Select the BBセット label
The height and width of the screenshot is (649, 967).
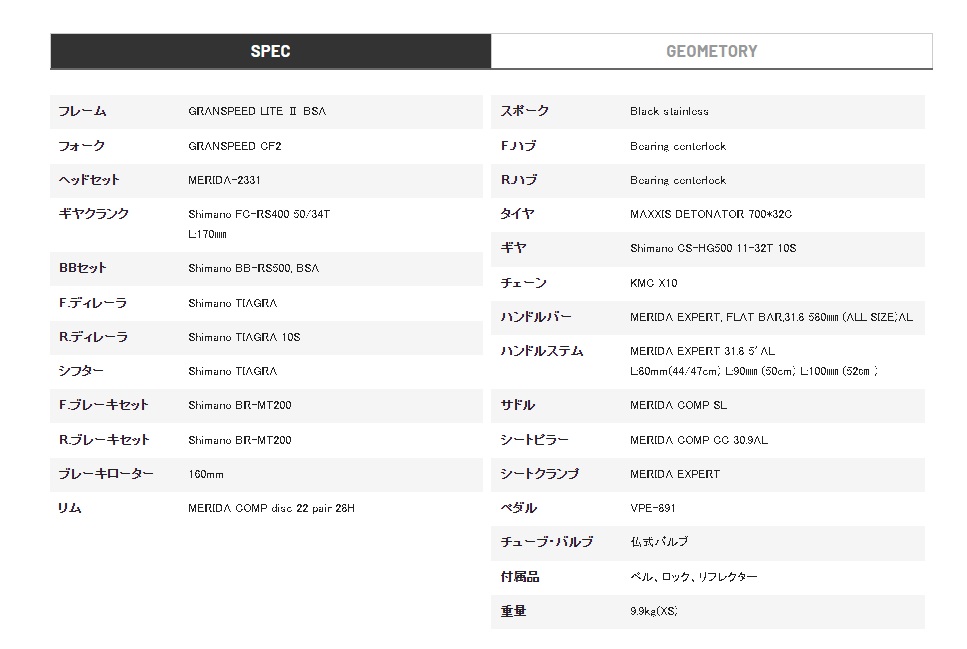tap(82, 268)
